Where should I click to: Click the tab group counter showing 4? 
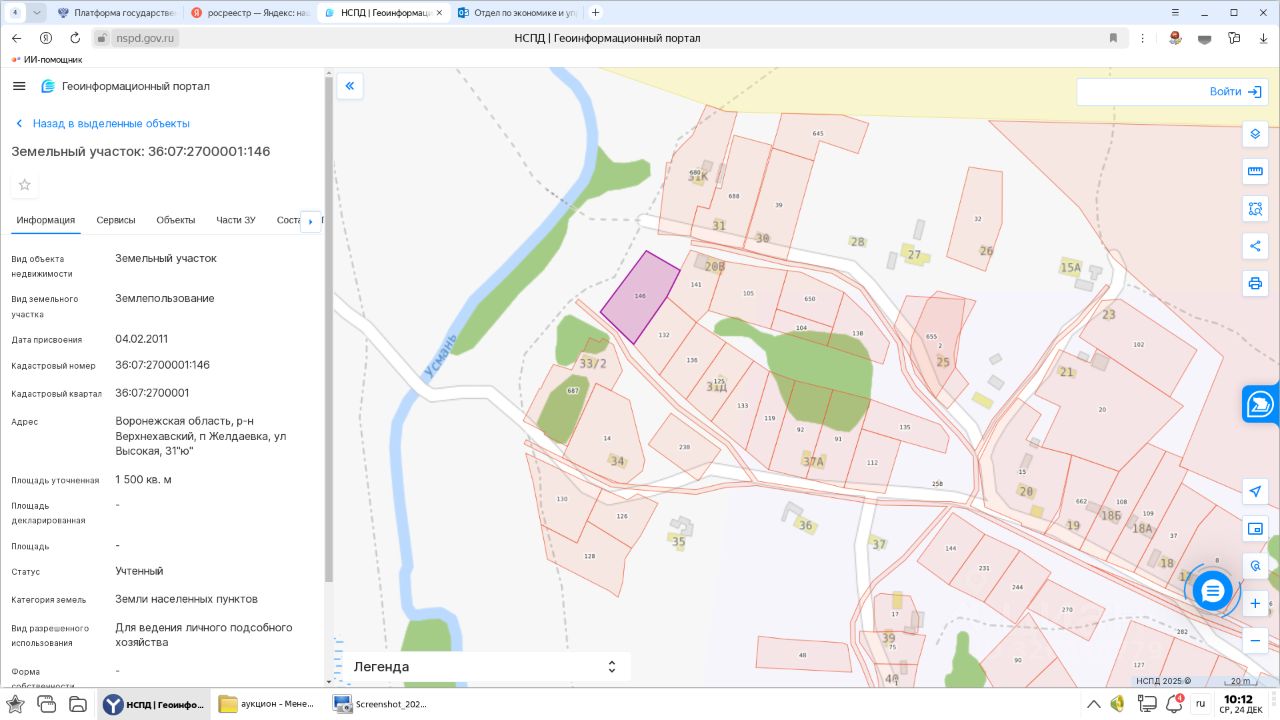(14, 12)
